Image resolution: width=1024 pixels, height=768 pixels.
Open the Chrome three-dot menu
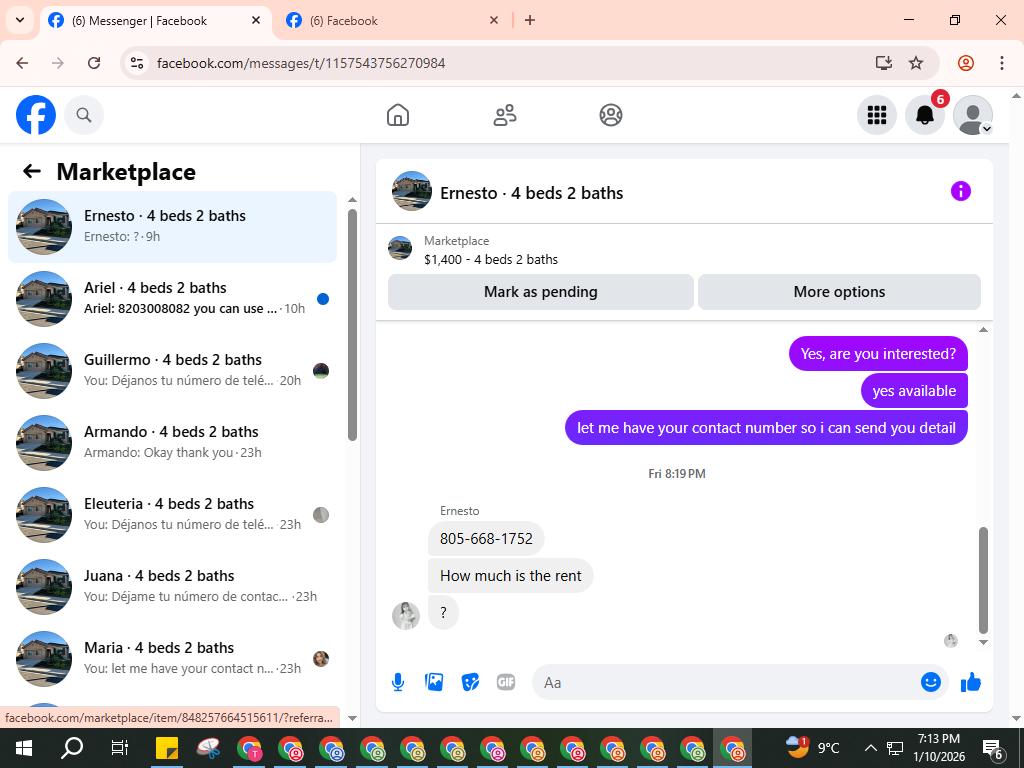coord(1002,63)
